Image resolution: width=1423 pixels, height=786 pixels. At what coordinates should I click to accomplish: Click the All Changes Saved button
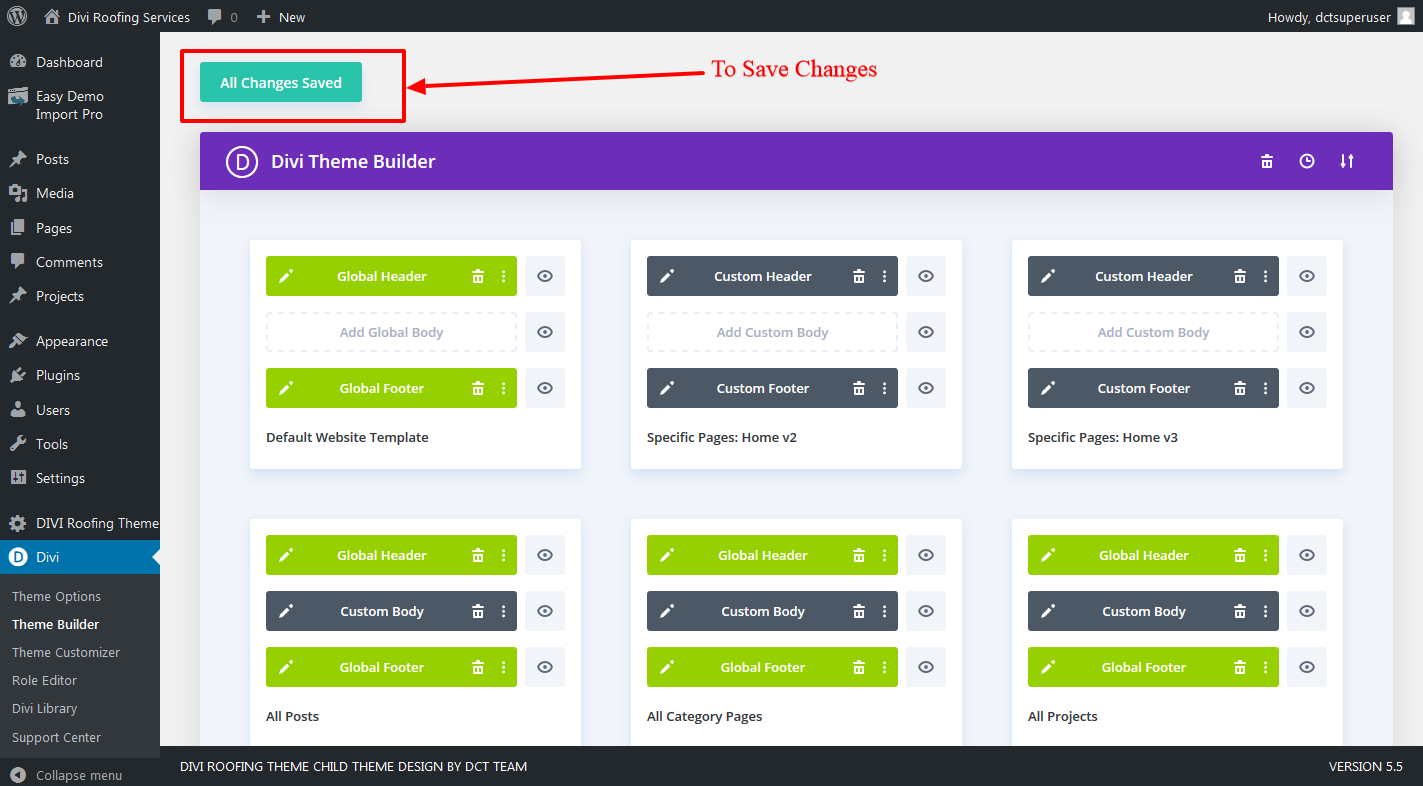[x=281, y=83]
